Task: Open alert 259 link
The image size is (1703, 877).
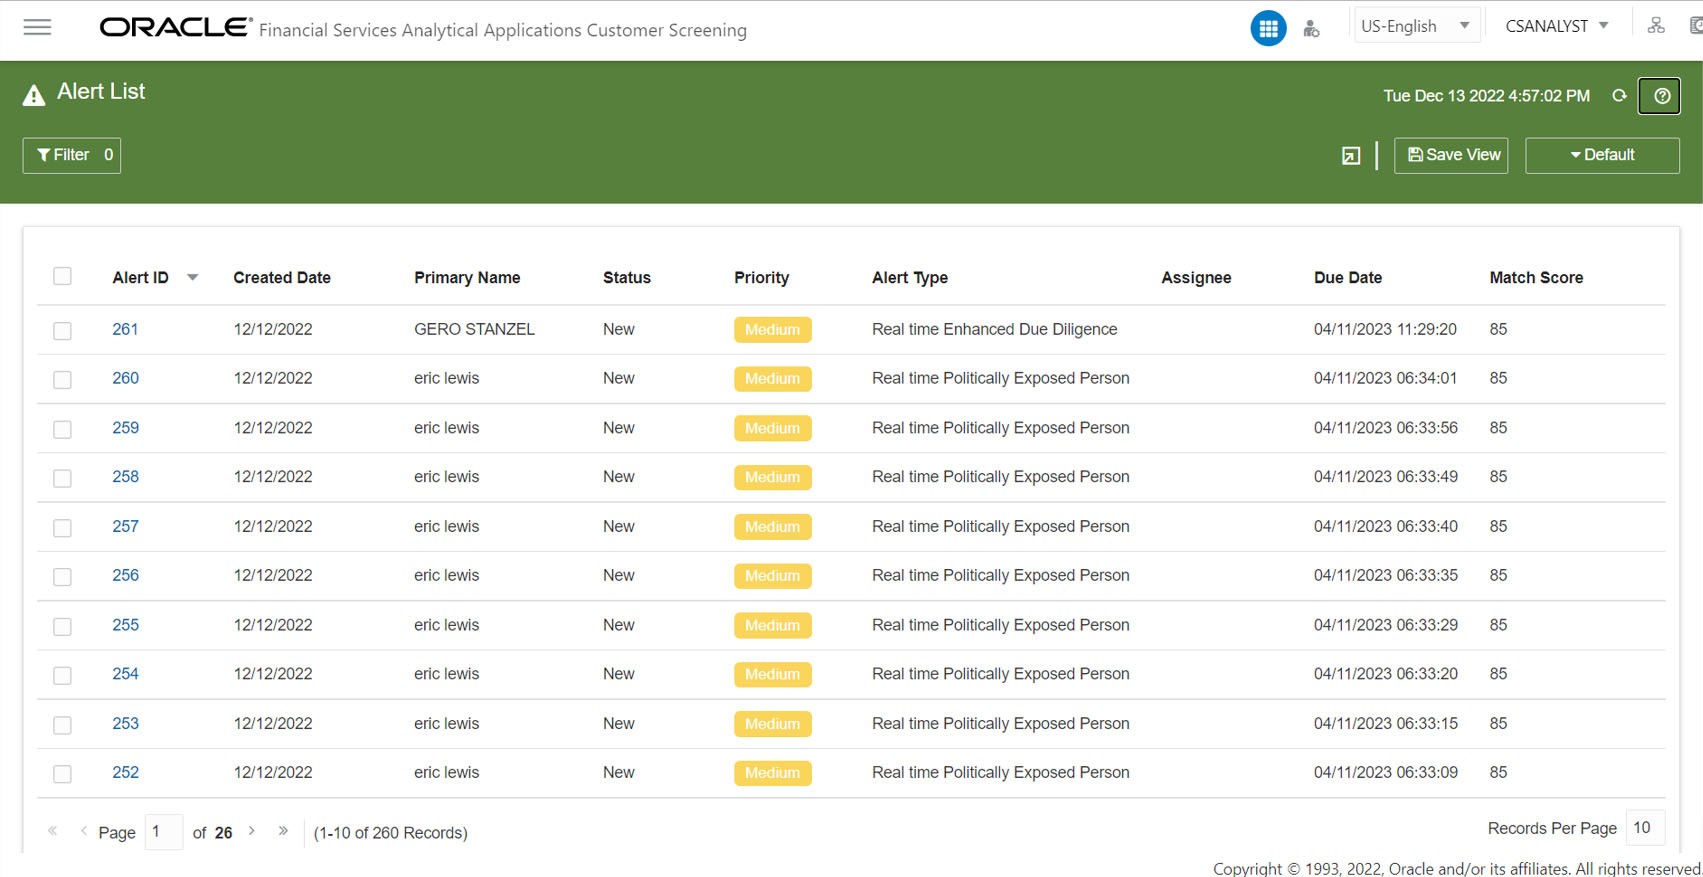Action: pos(126,428)
